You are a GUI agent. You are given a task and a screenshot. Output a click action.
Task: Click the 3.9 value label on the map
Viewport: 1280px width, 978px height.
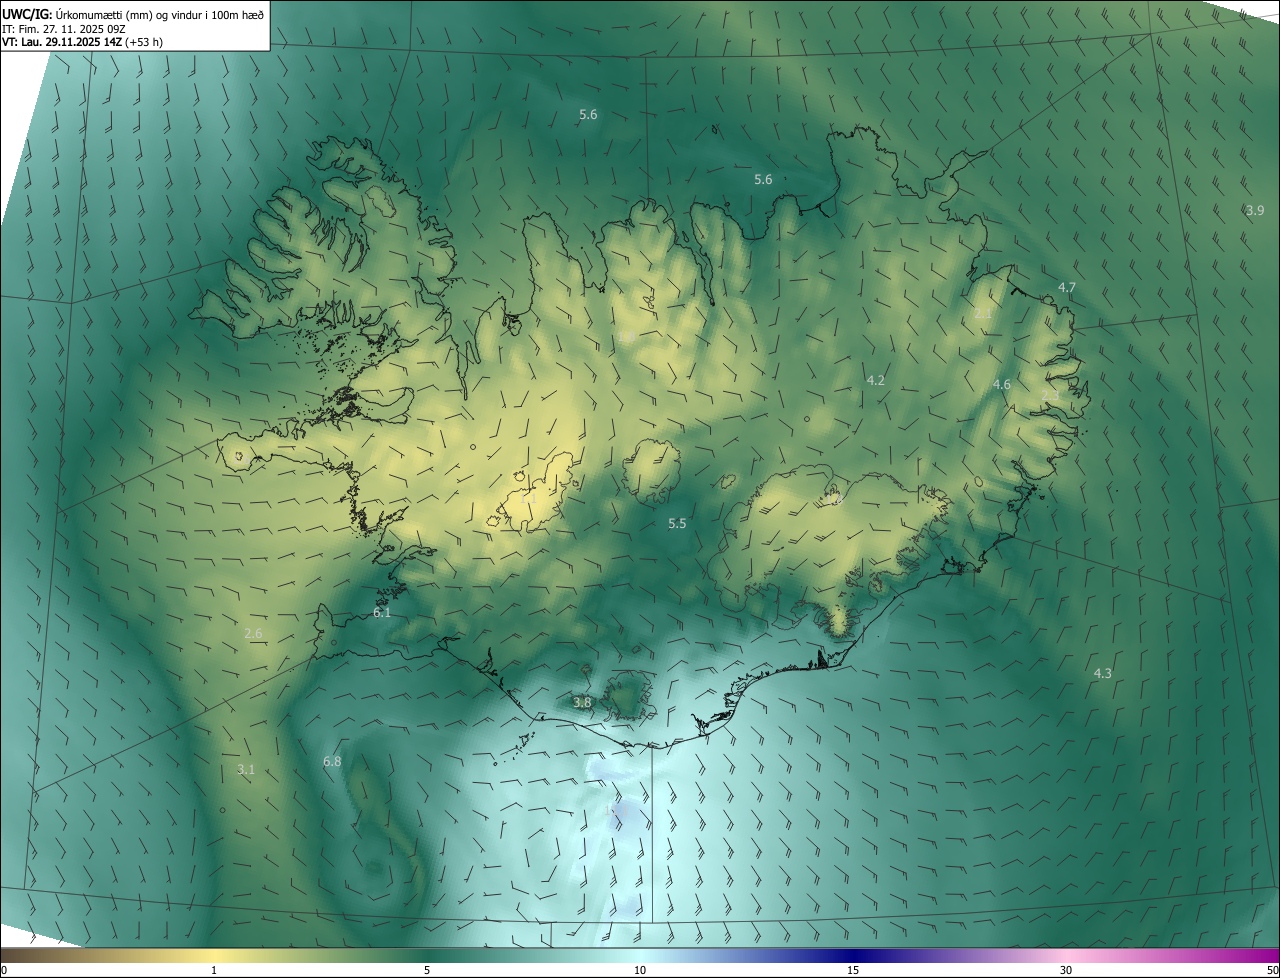tap(1255, 210)
